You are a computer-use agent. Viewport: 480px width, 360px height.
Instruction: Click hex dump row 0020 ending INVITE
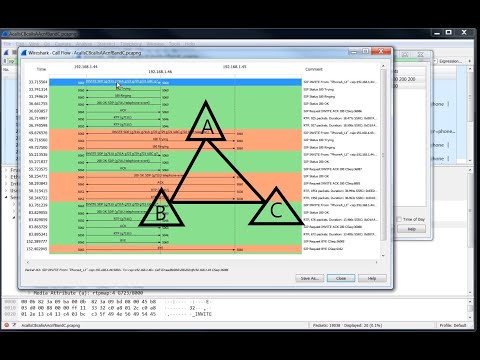[x=108, y=314]
